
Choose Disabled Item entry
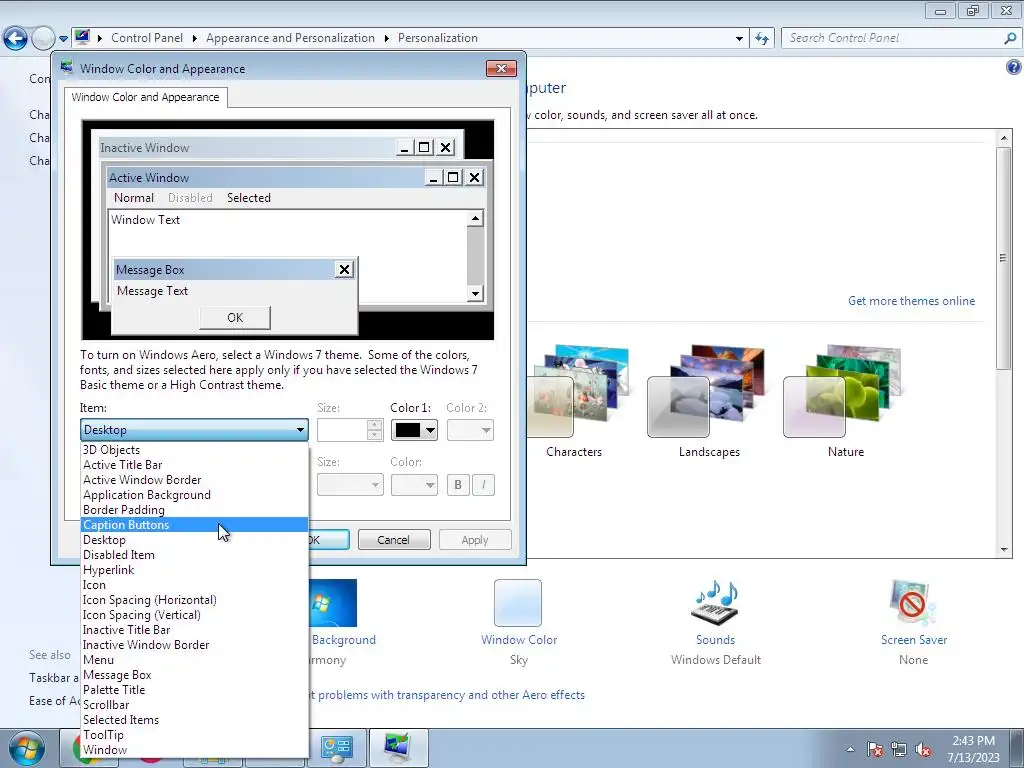pos(194,554)
